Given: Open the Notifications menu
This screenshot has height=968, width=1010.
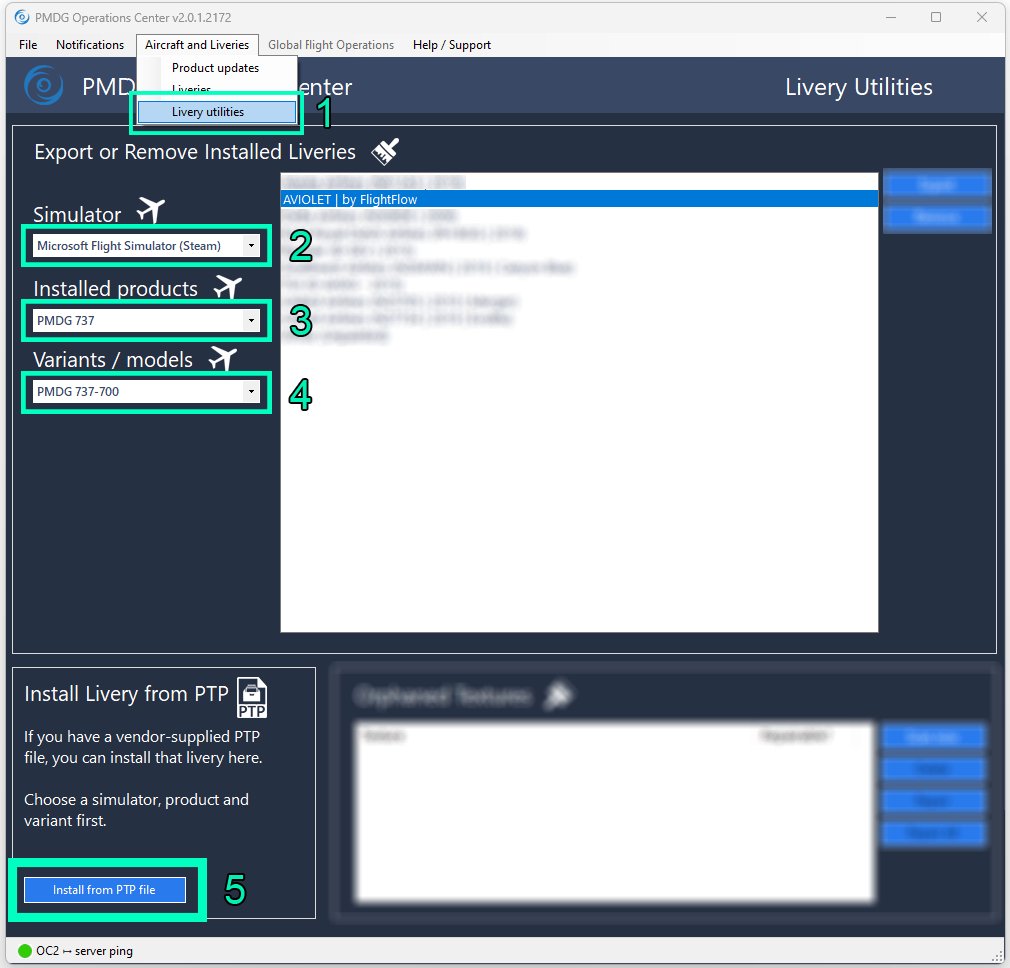Looking at the screenshot, I should click(x=90, y=45).
